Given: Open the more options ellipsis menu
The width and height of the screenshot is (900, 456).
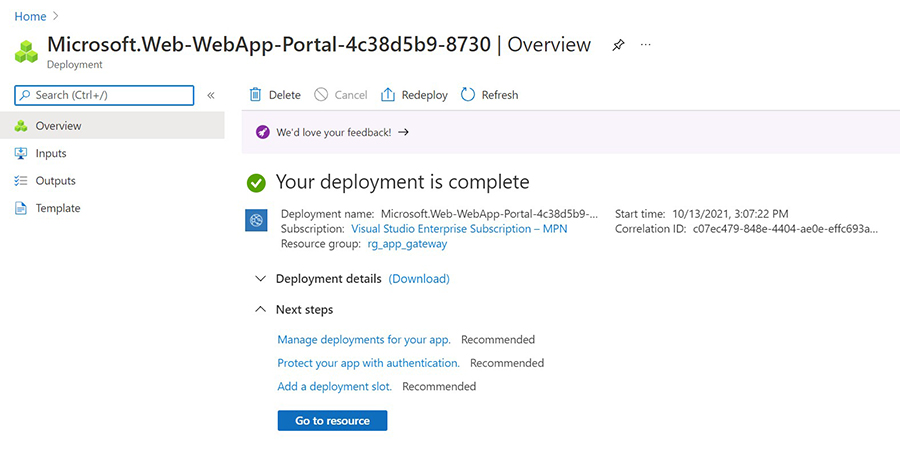Looking at the screenshot, I should tap(646, 45).
